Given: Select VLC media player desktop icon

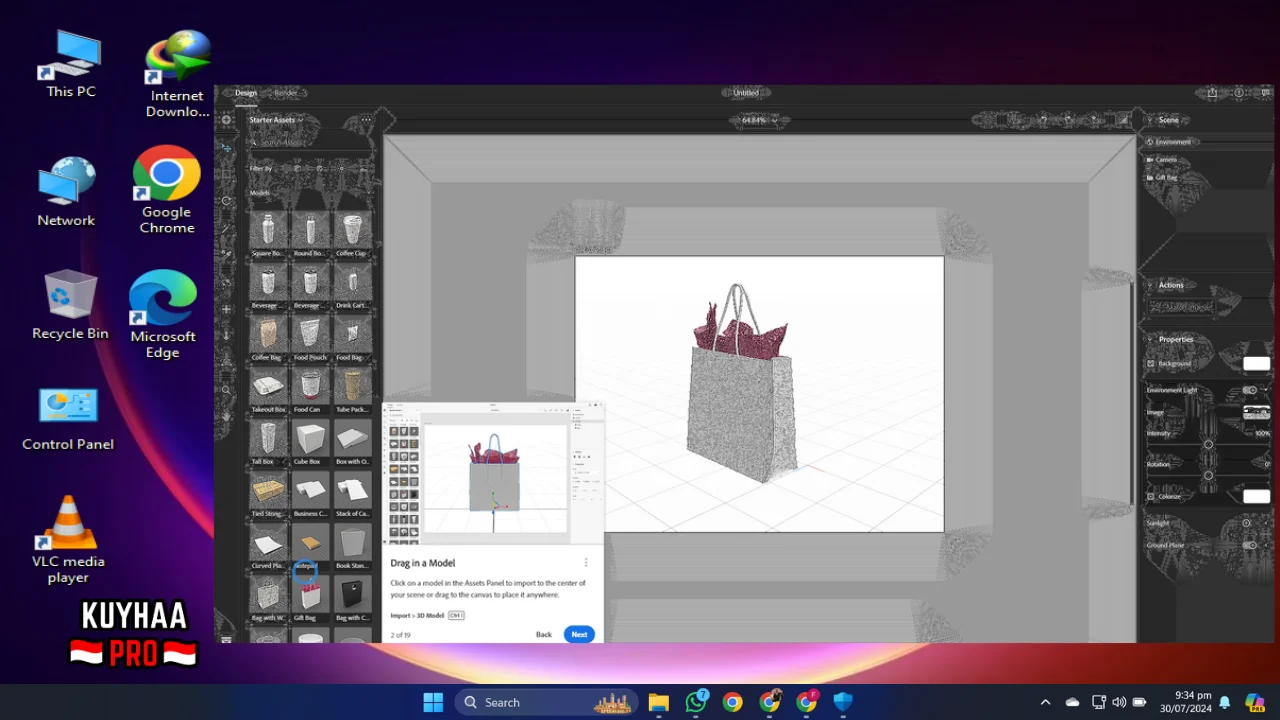Looking at the screenshot, I should [x=68, y=540].
